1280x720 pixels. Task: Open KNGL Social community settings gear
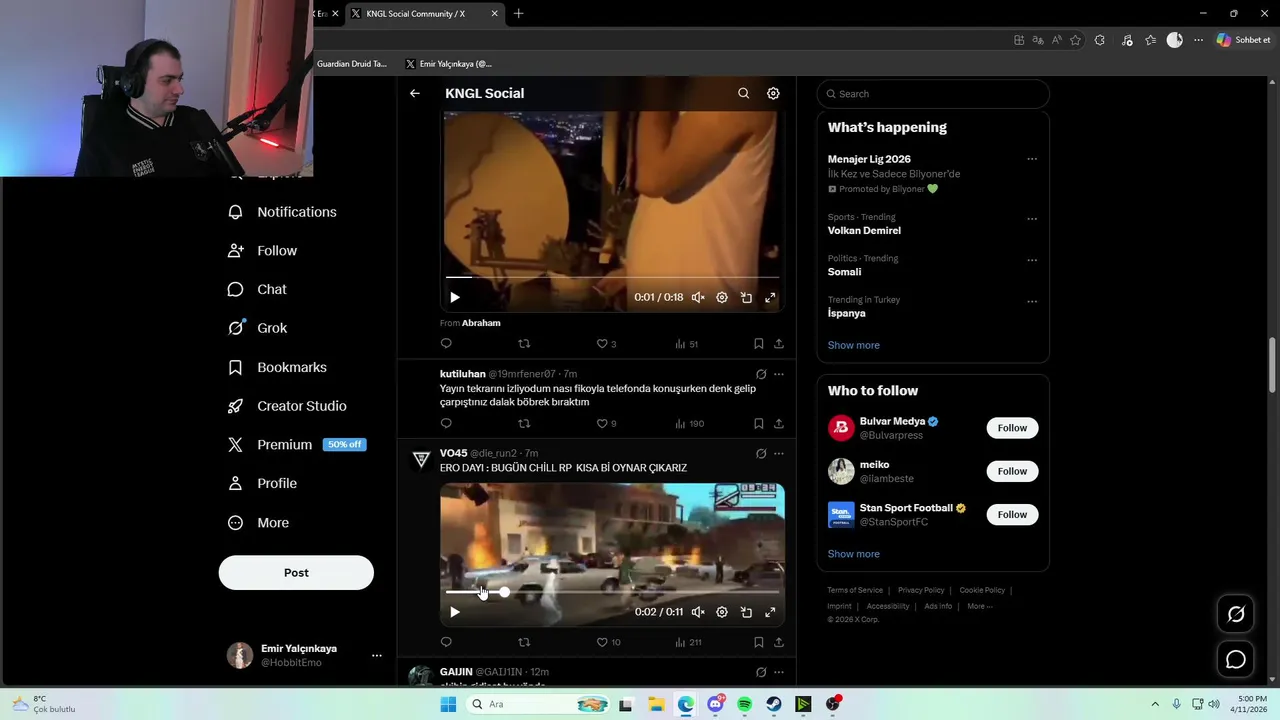click(773, 93)
